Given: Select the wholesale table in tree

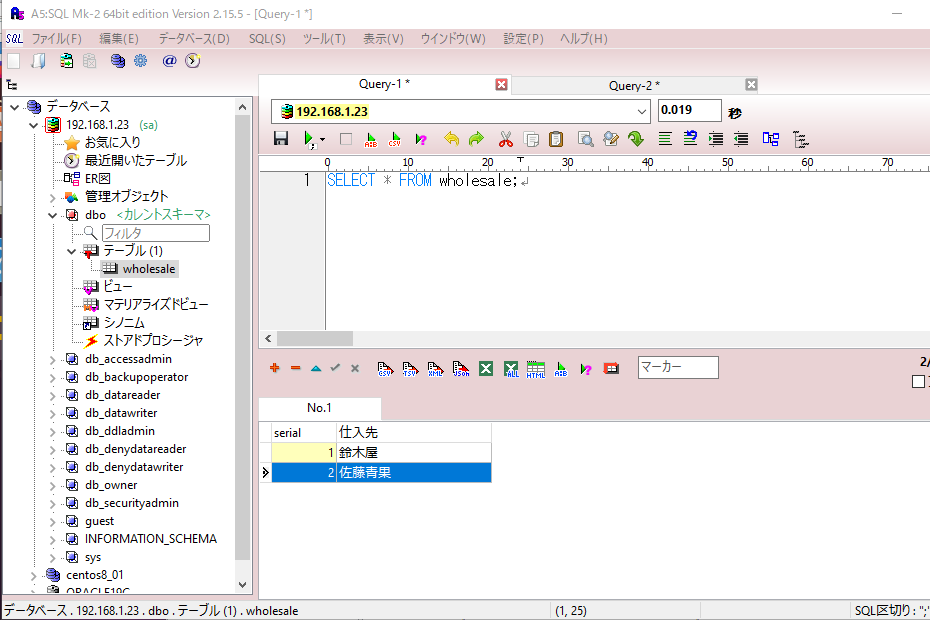Looking at the screenshot, I should (148, 269).
